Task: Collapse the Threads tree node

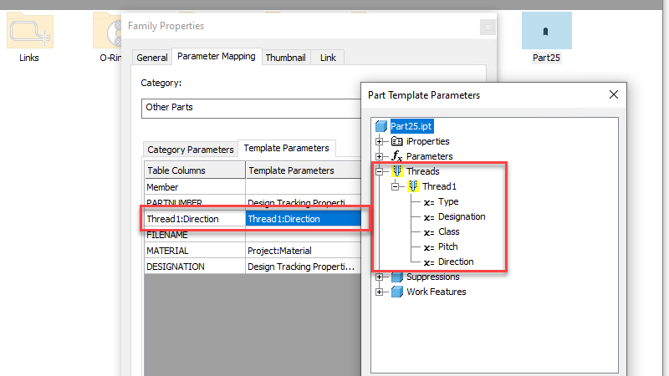Action: point(379,172)
